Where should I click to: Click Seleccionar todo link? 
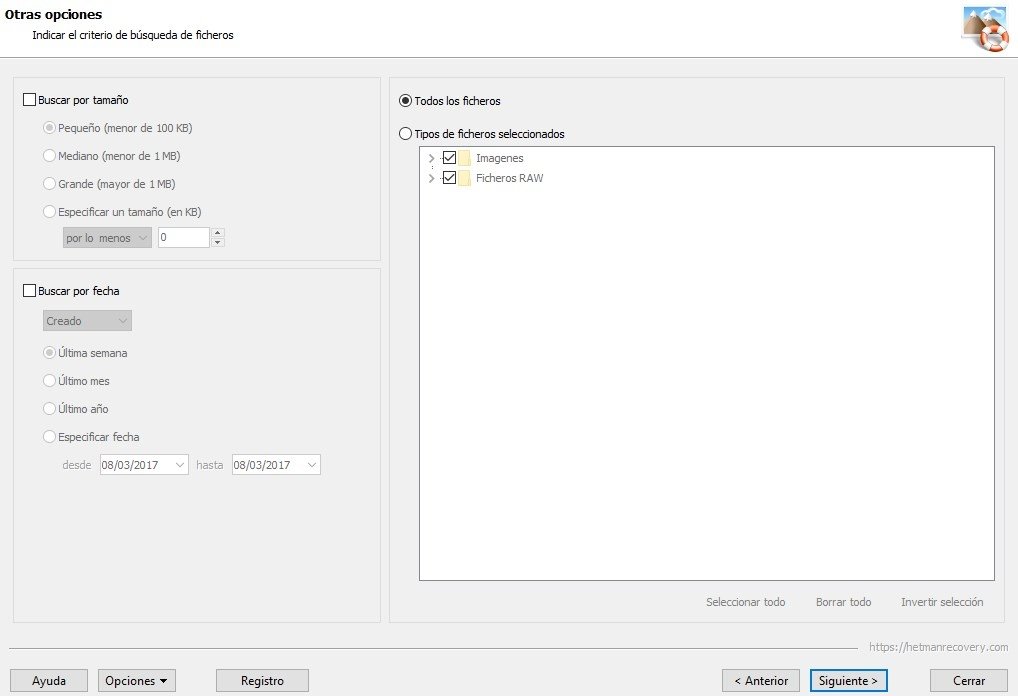(x=745, y=602)
